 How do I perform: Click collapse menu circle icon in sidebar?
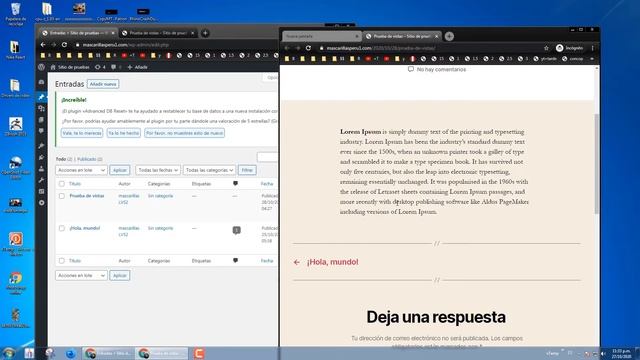(x=42, y=202)
